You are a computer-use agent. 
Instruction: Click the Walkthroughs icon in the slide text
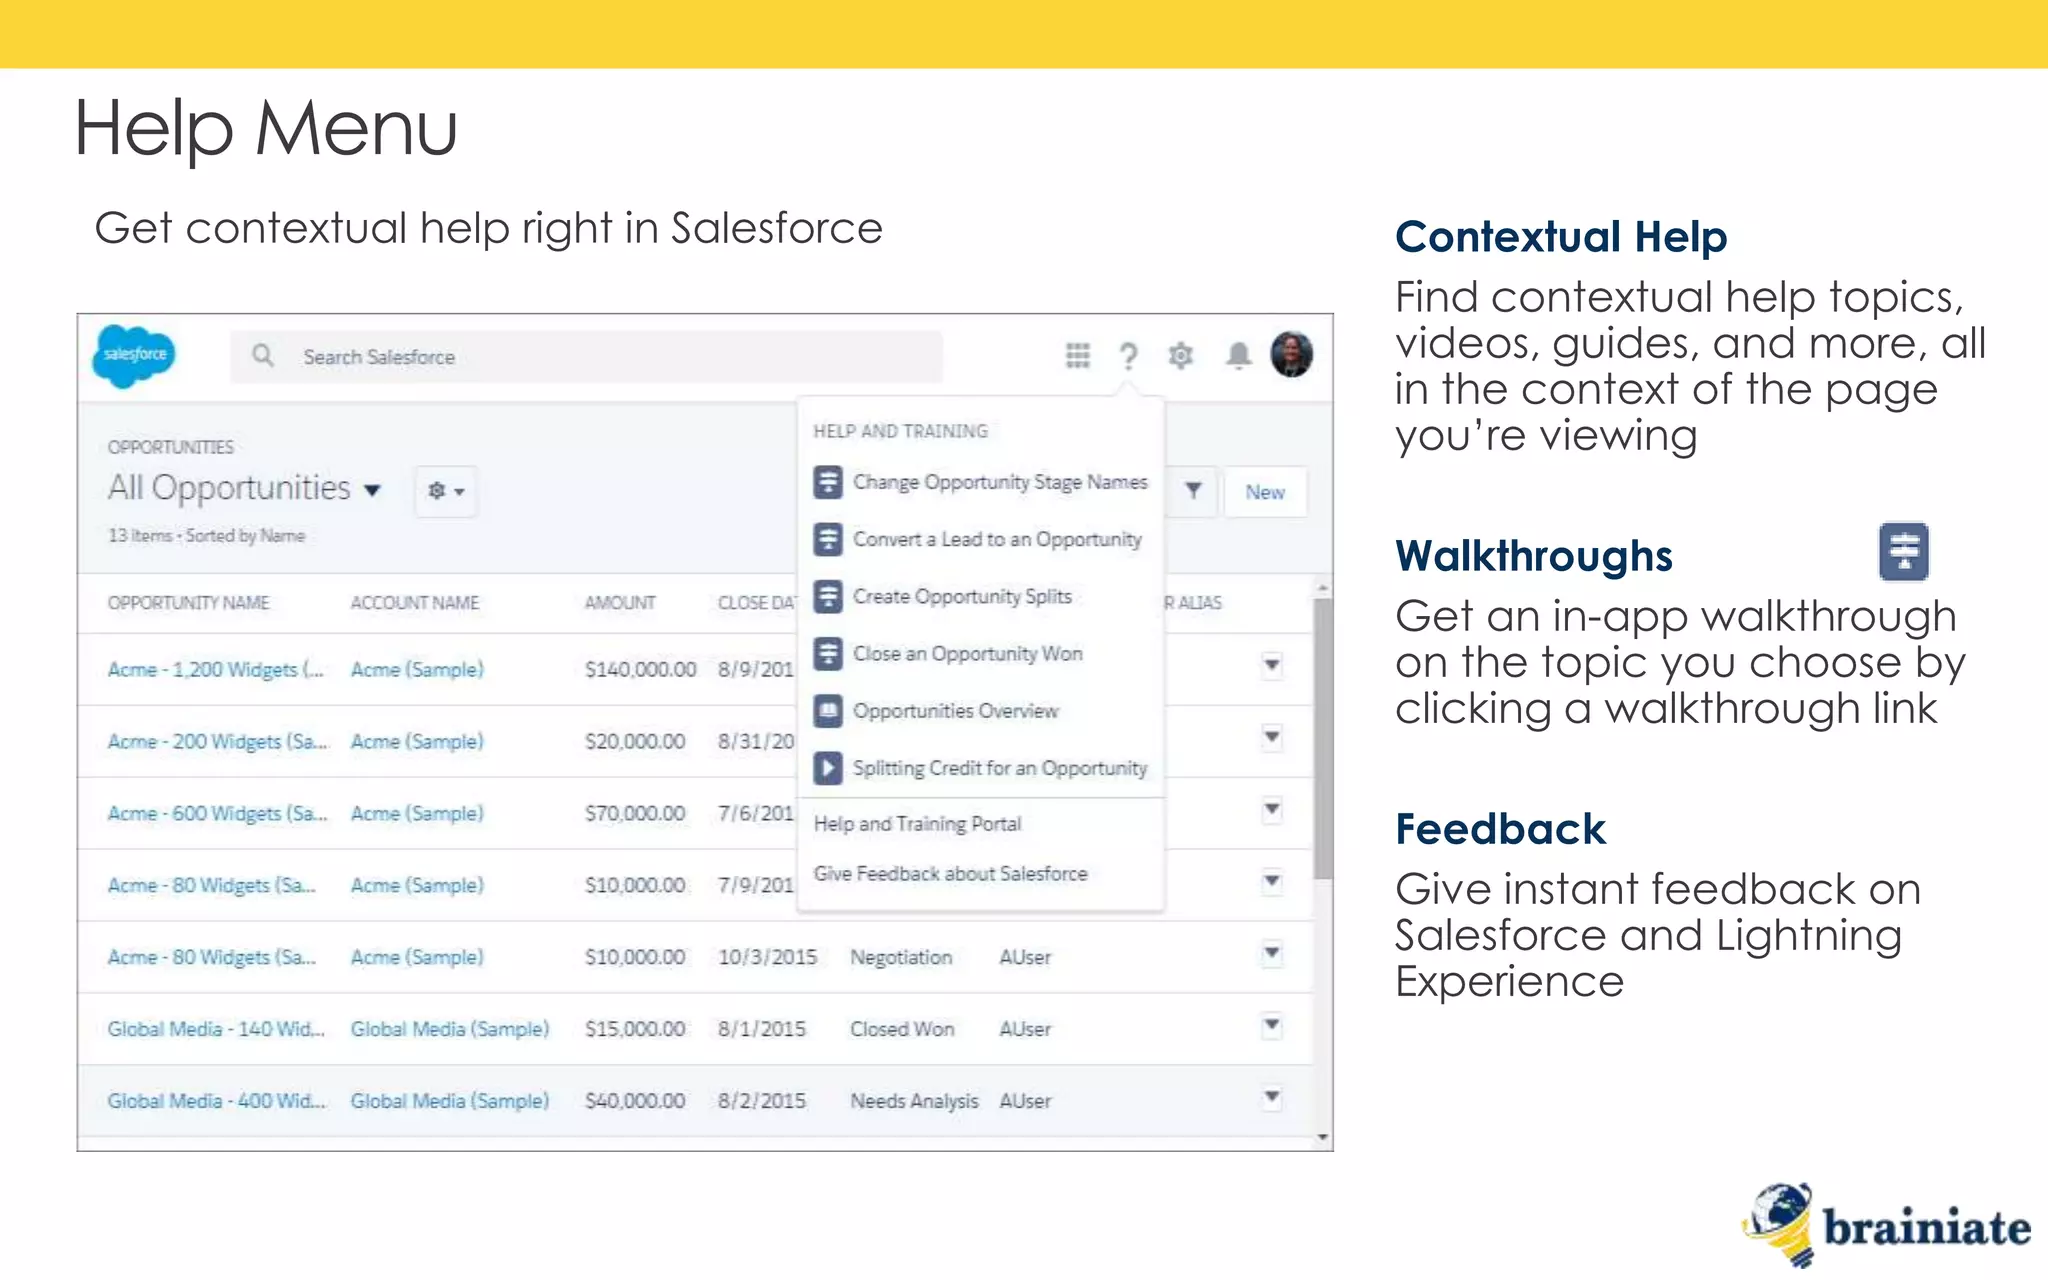[x=1904, y=552]
